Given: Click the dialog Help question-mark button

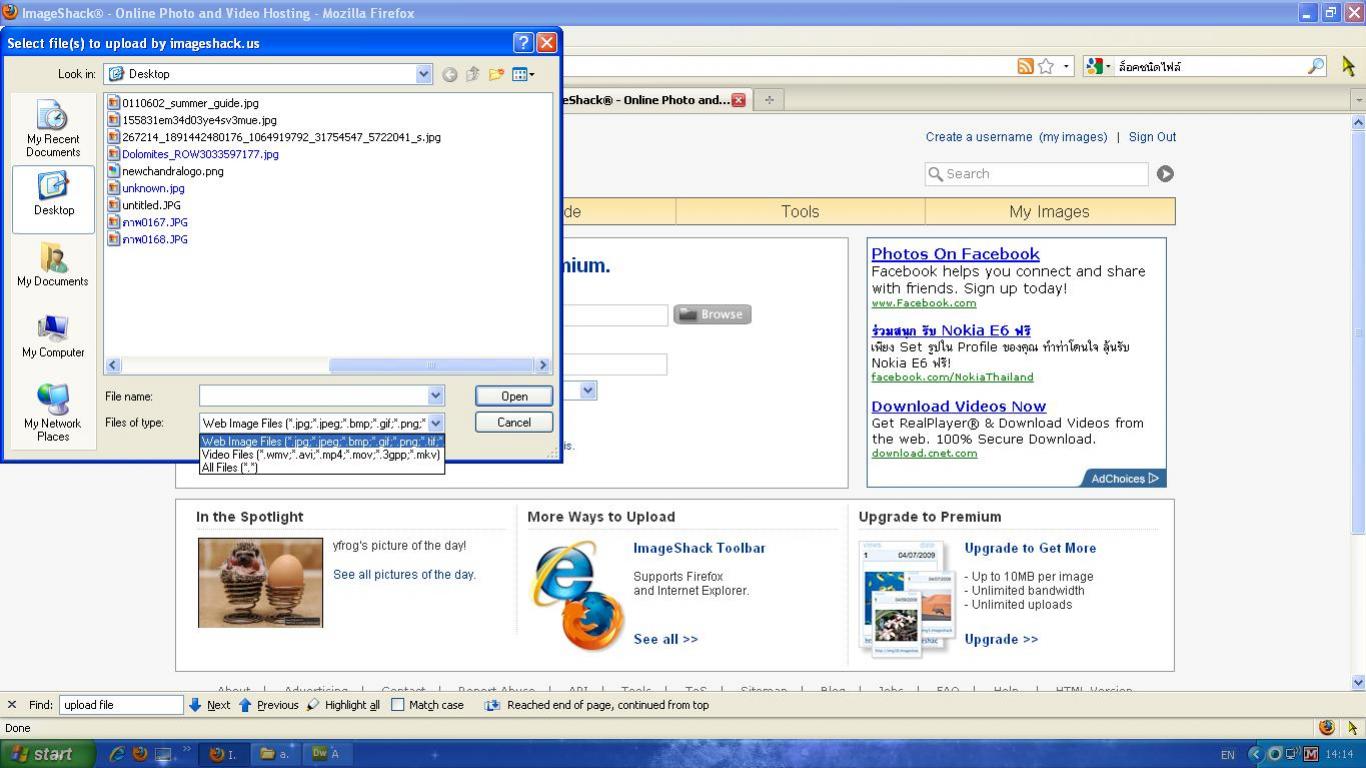Looking at the screenshot, I should click(523, 42).
